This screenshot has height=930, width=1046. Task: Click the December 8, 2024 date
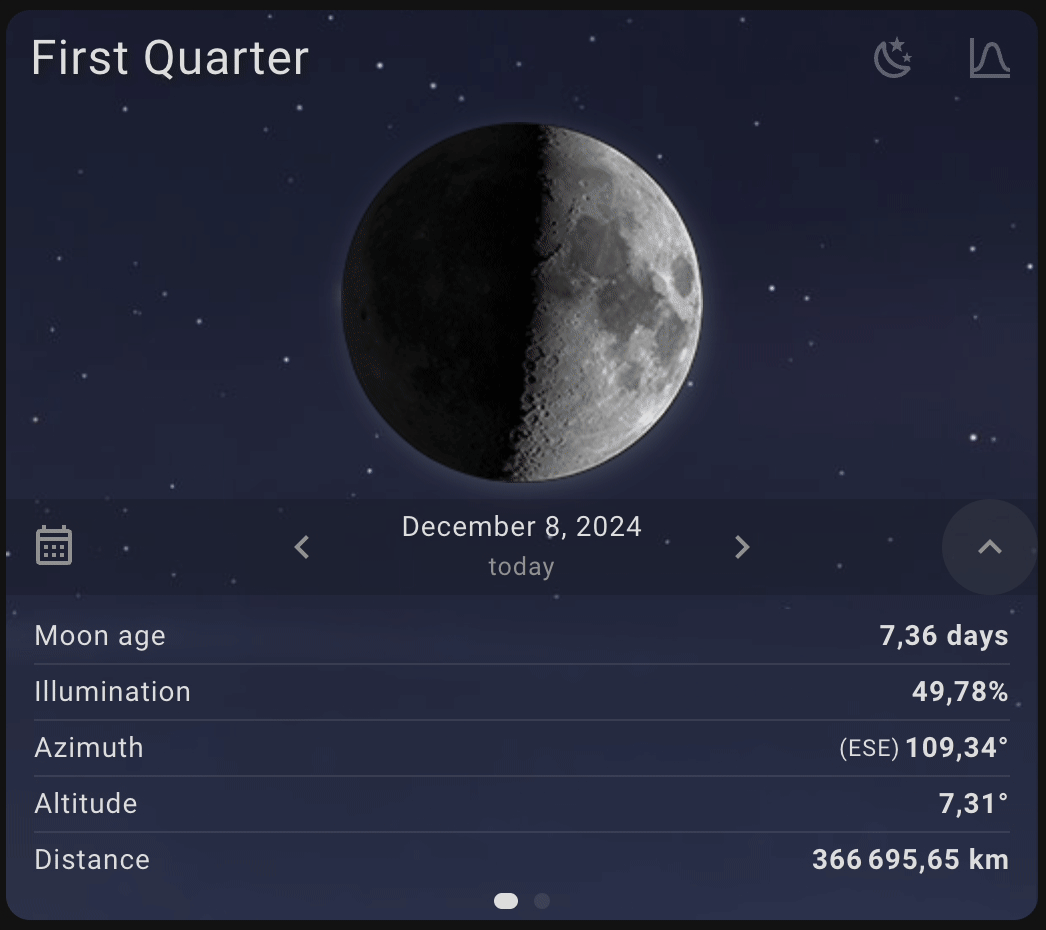coord(522,527)
